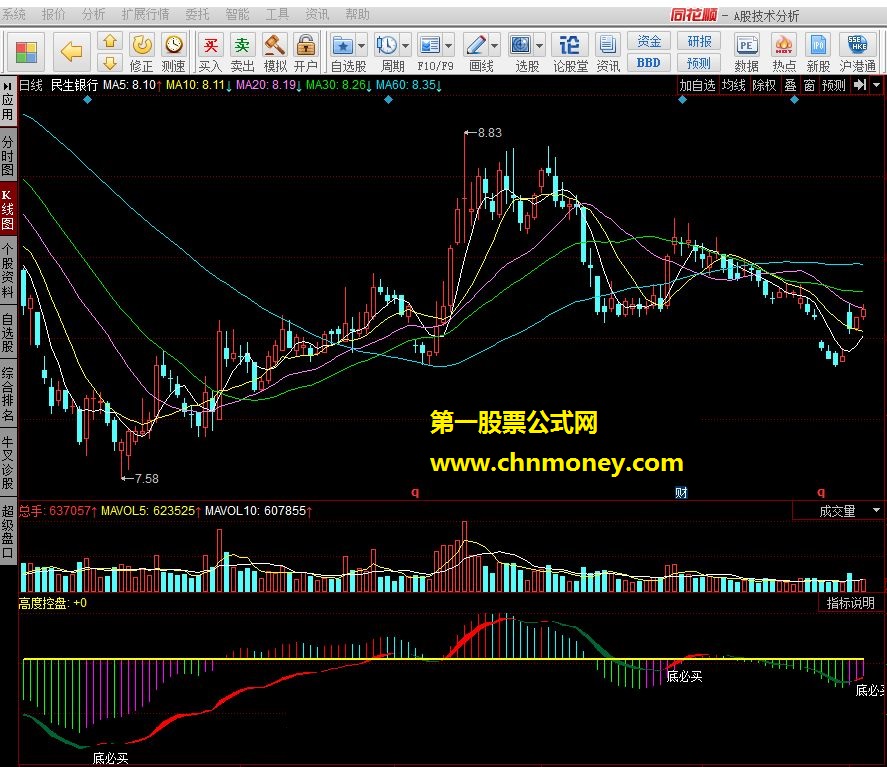Toggle 均线 moving averages display
This screenshot has width=887, height=767.
734,85
